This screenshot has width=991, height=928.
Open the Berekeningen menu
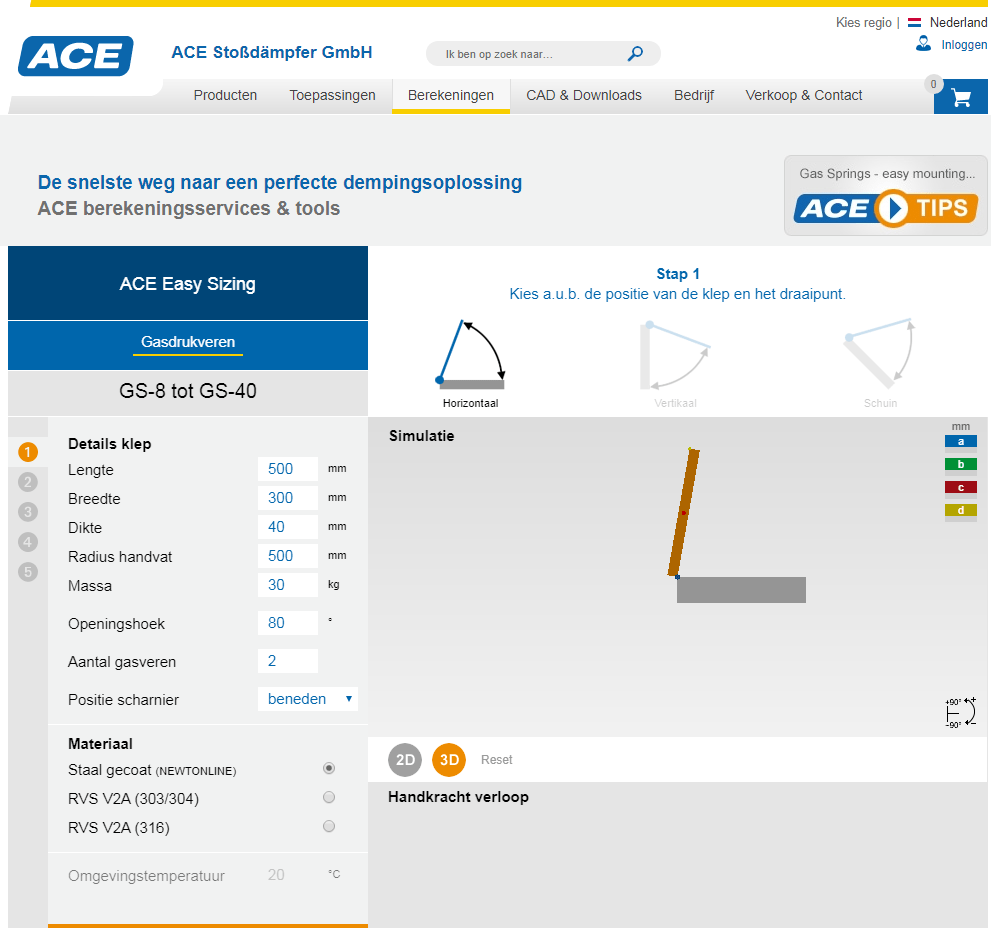tap(451, 95)
